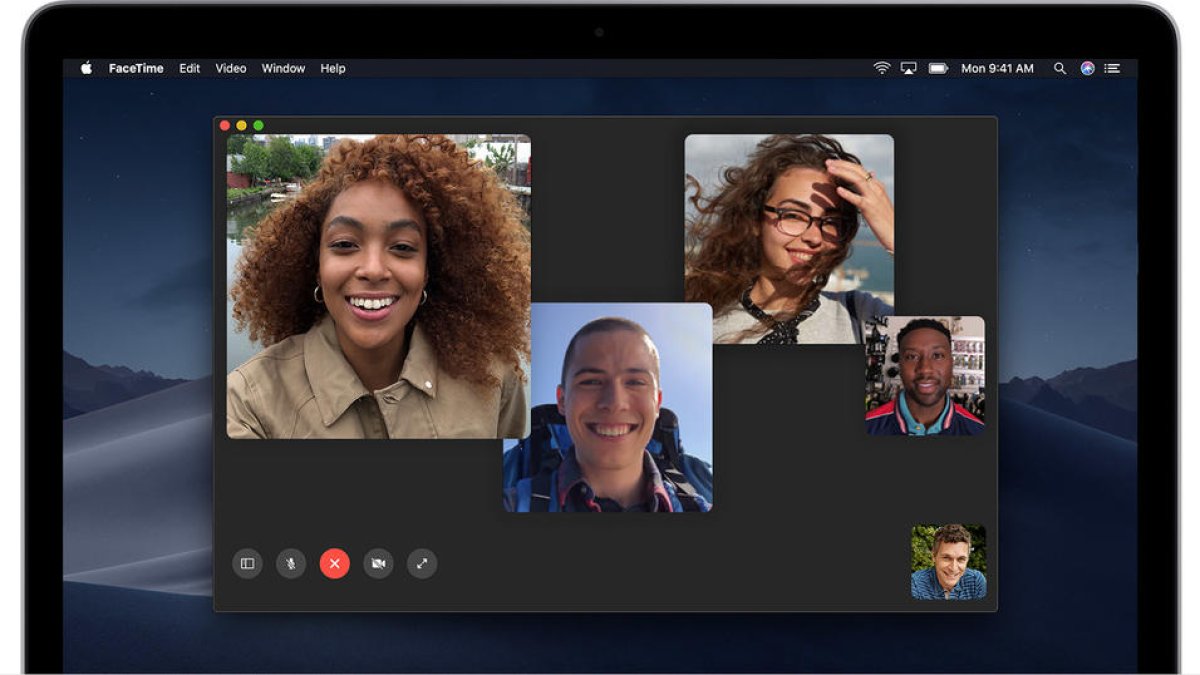Close the FaceTime window

tap(224, 125)
